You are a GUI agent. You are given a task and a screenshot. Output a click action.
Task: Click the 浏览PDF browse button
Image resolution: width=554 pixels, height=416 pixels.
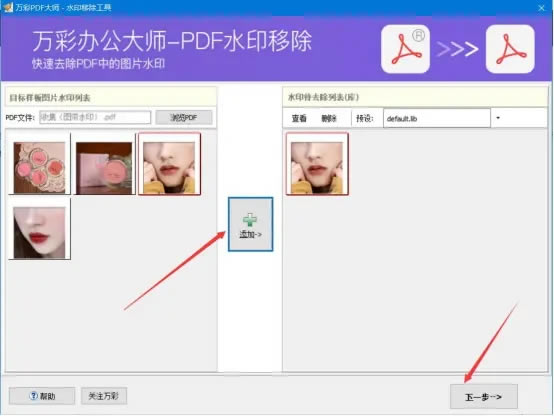click(x=184, y=117)
